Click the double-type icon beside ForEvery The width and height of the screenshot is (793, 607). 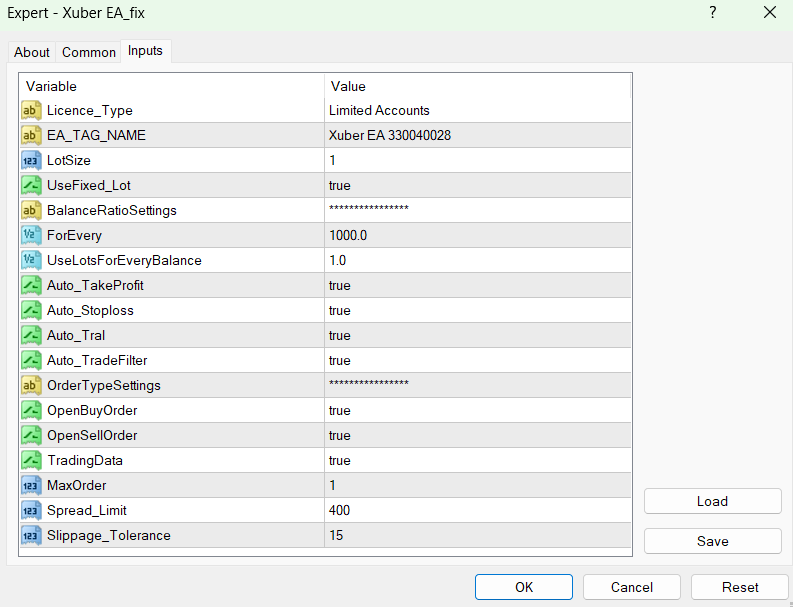[x=31, y=235]
